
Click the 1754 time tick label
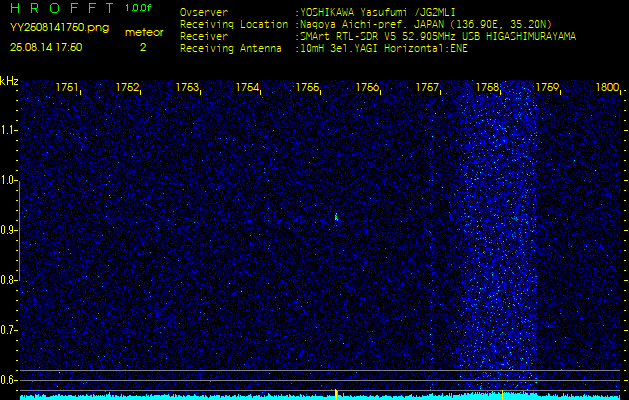pos(248,87)
